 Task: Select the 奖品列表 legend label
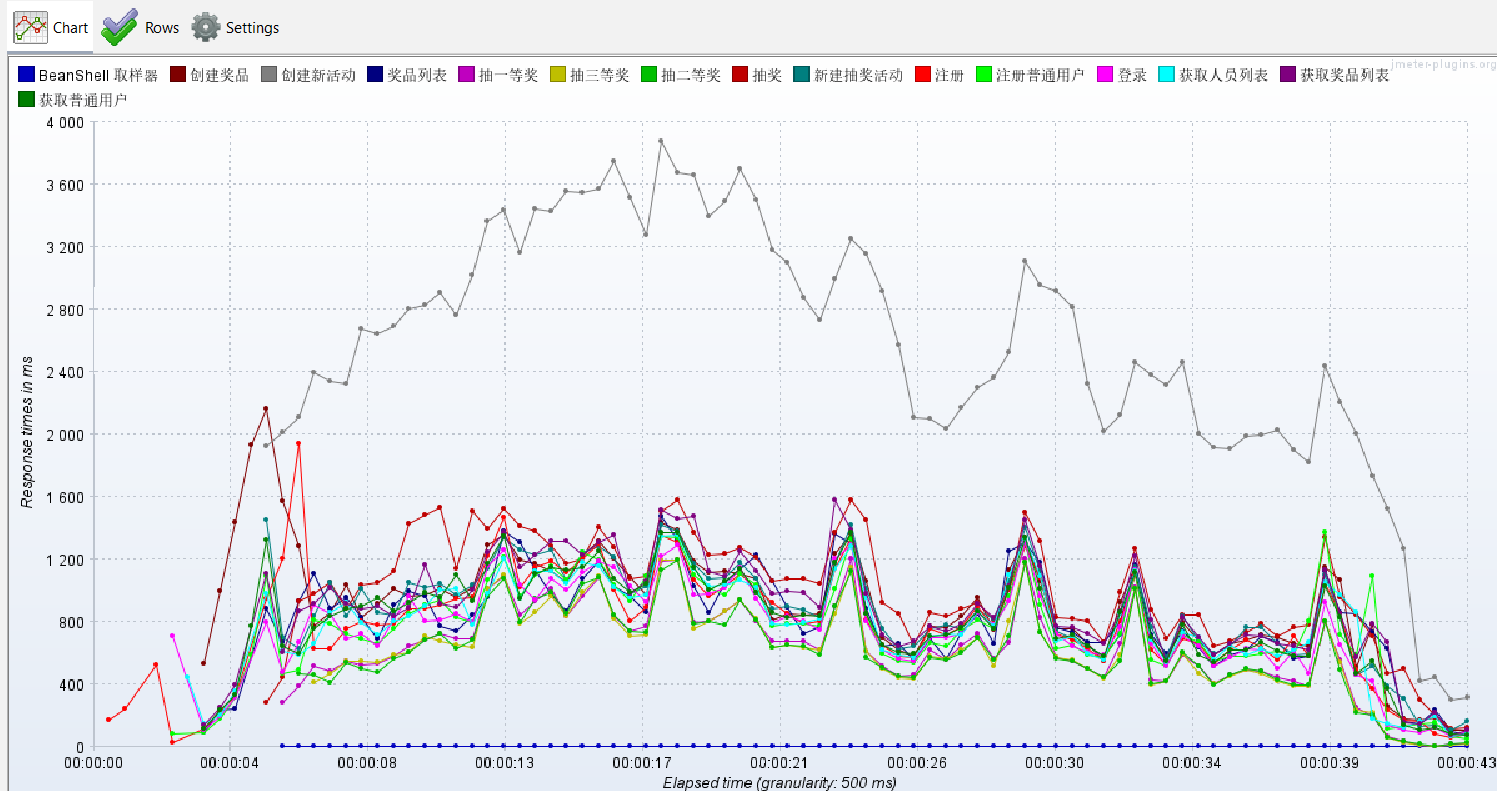[x=417, y=75]
